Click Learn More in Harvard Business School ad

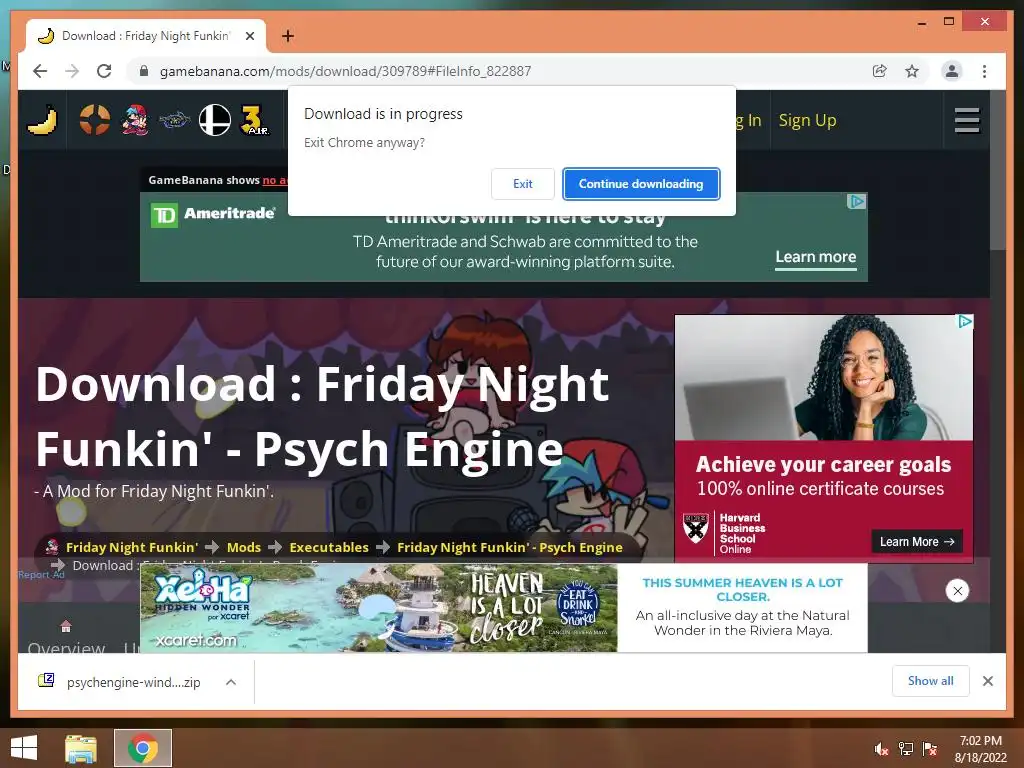coord(917,541)
